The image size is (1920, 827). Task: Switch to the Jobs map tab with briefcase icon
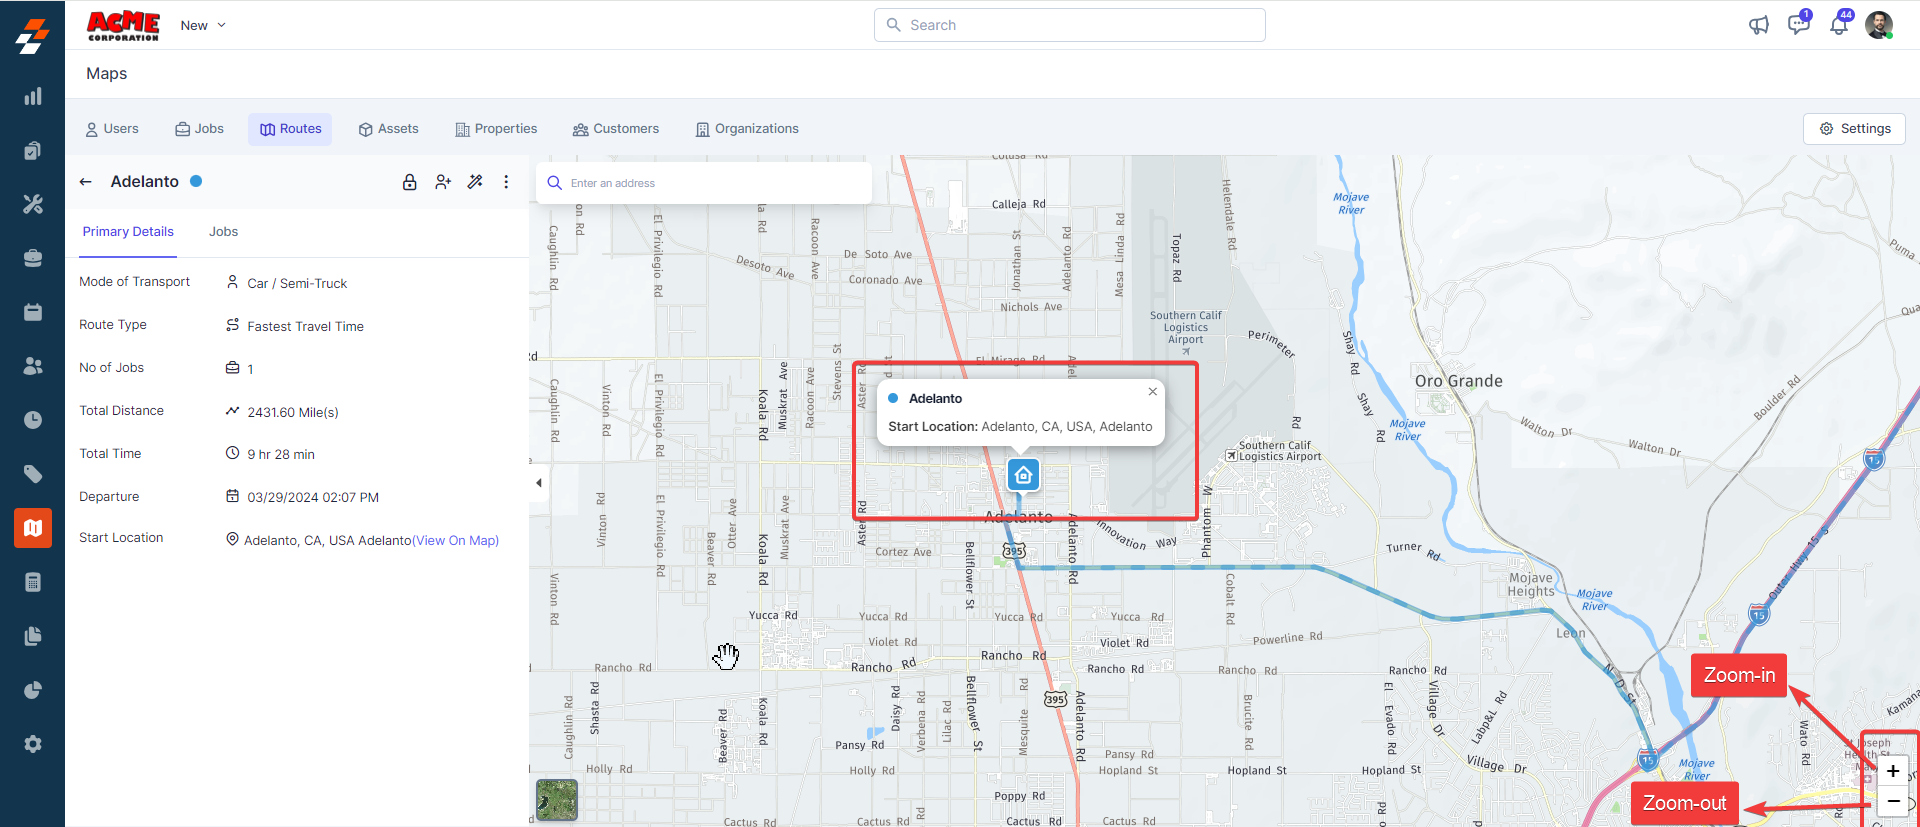(200, 129)
